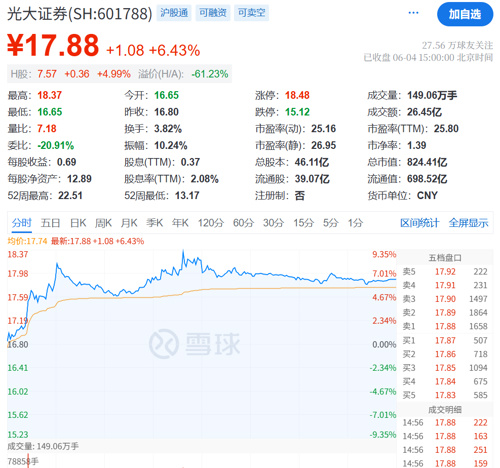Click the 全屏显示 link
Viewport: 500px width, 468px height.
click(468, 223)
